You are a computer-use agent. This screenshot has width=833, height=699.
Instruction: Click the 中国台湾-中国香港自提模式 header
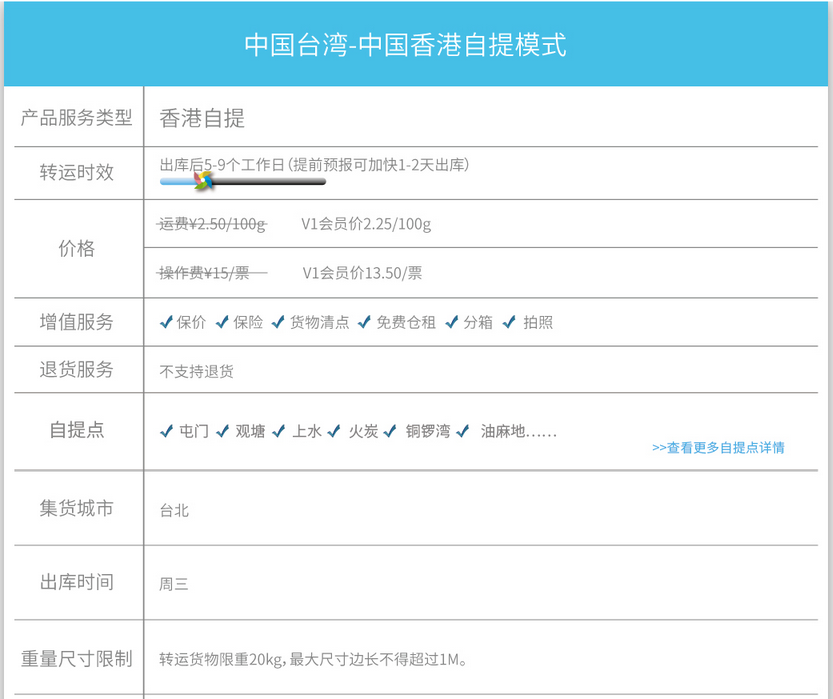point(405,45)
